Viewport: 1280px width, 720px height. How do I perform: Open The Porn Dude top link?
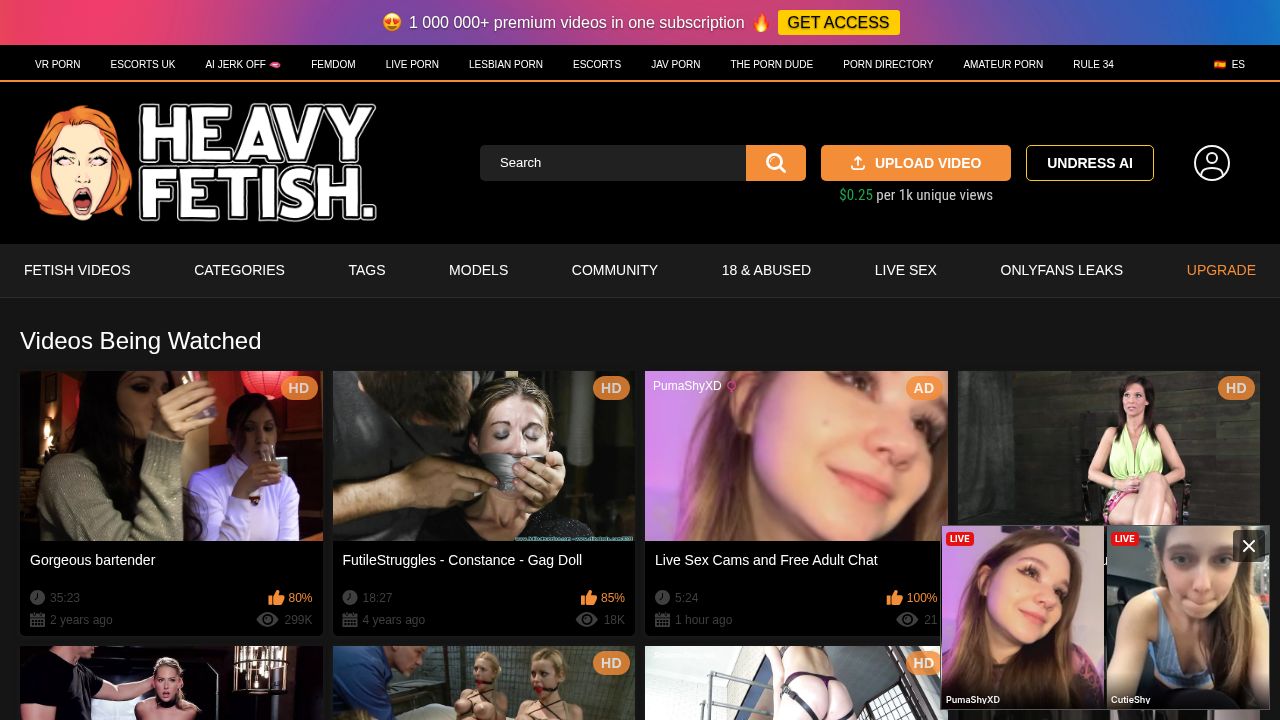pyautogui.click(x=771, y=64)
